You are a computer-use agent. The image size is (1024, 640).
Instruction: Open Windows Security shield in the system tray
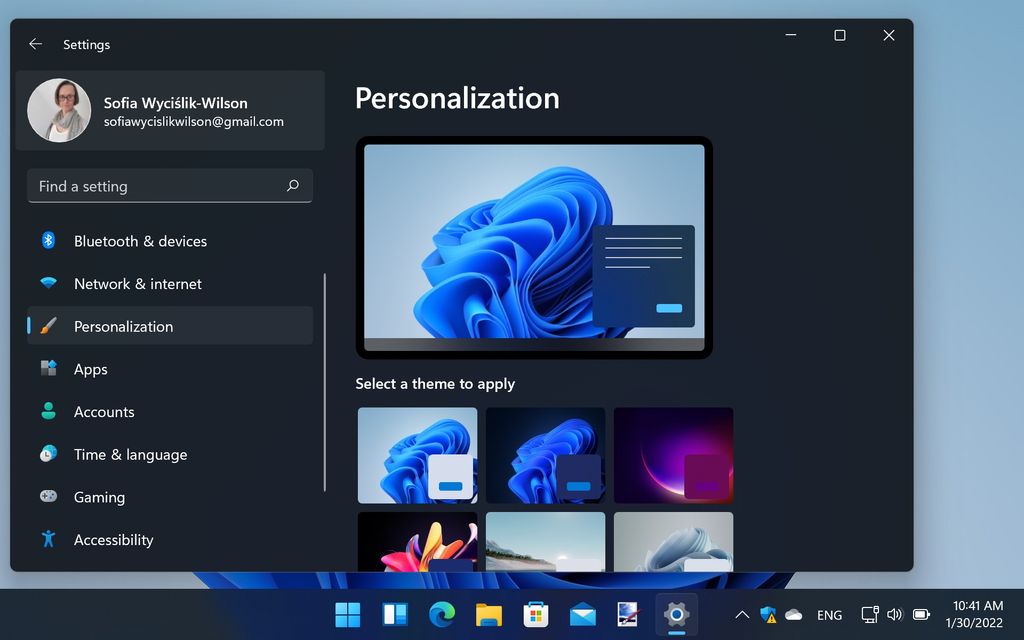[x=767, y=615]
